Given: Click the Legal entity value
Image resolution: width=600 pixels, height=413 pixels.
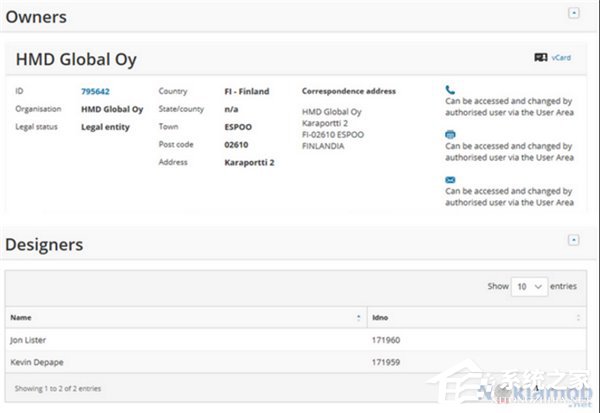Looking at the screenshot, I should (105, 127).
